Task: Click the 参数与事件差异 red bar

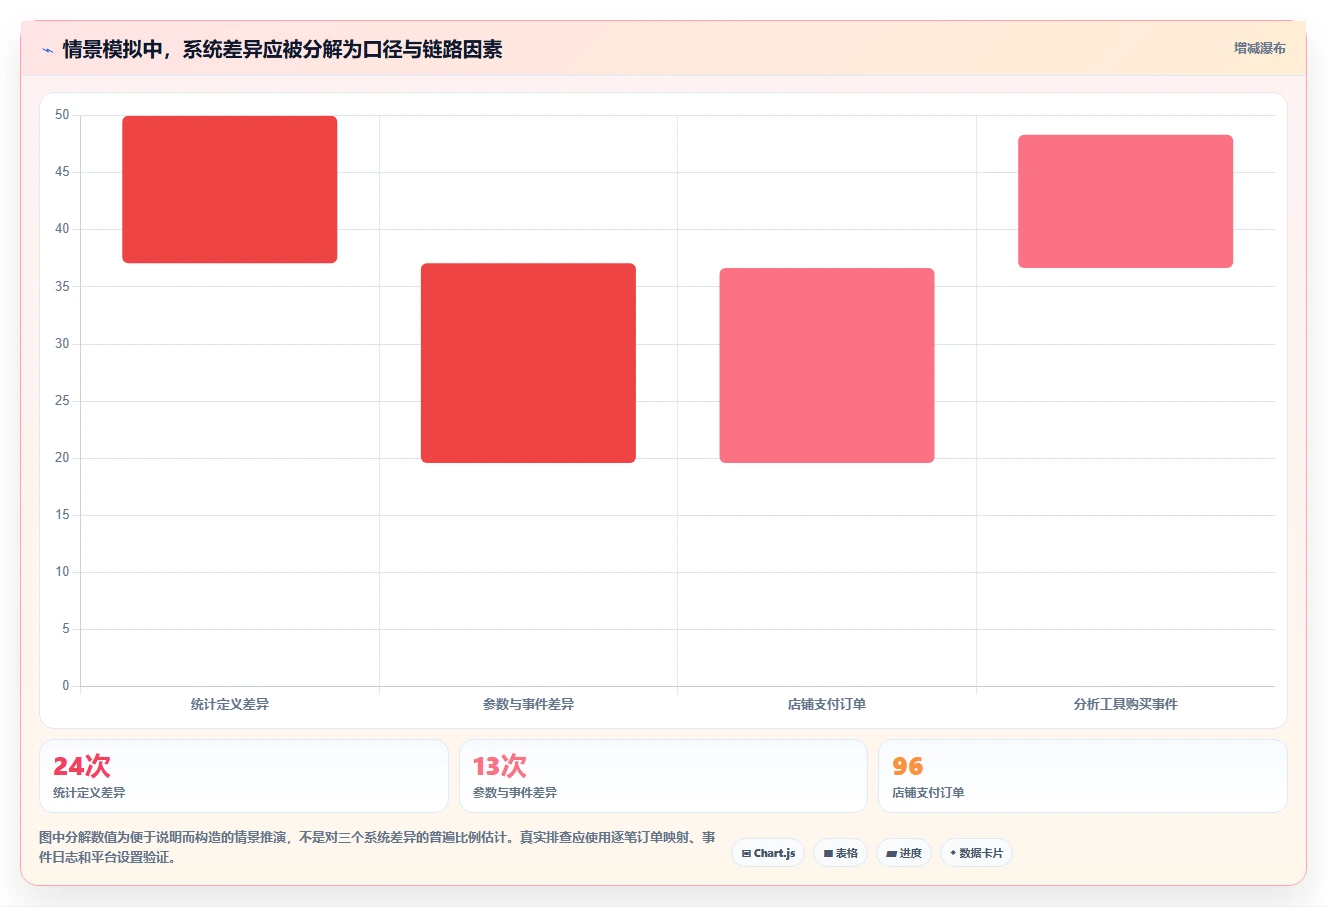Action: point(528,363)
